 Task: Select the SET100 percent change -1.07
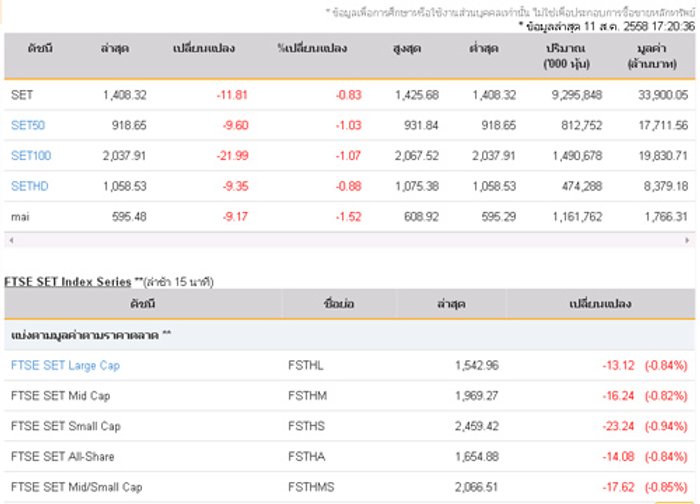[348, 156]
